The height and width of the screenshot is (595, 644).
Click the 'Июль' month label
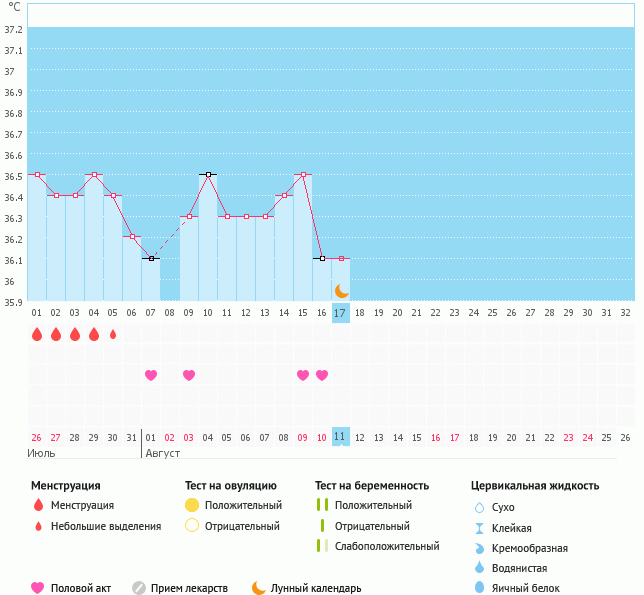pyautogui.click(x=41, y=453)
